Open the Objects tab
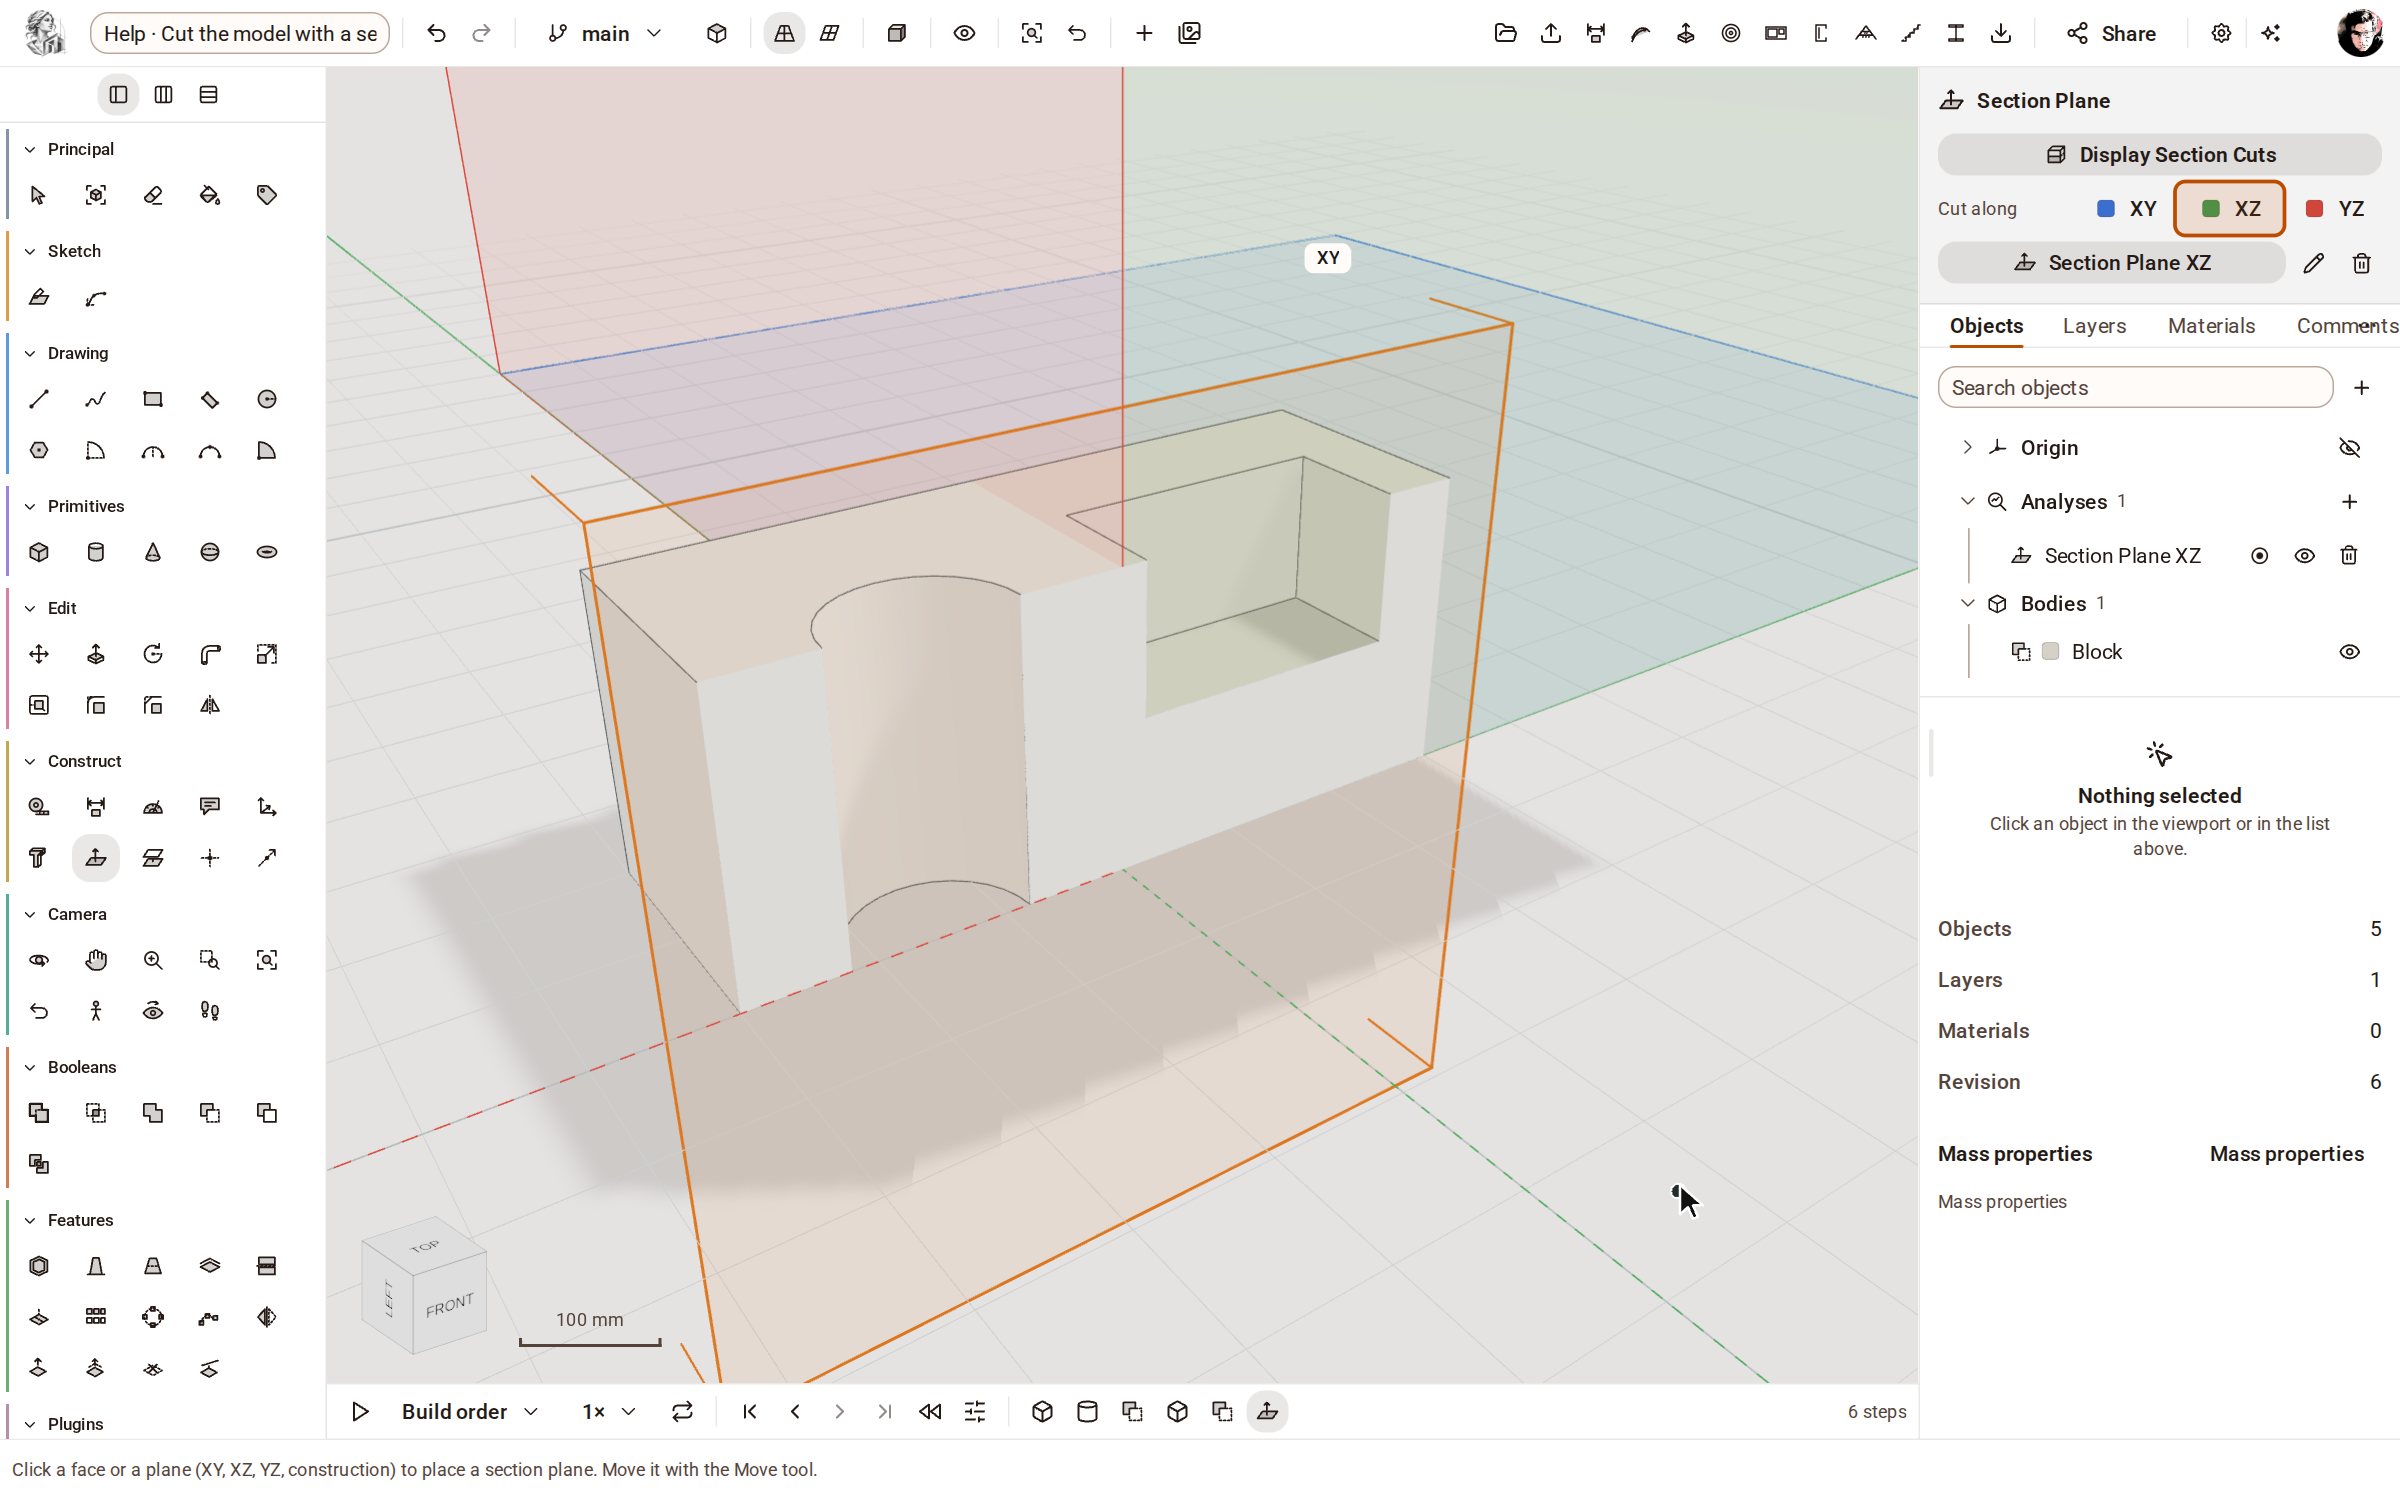The height and width of the screenshot is (1500, 2400). pyautogui.click(x=1986, y=326)
